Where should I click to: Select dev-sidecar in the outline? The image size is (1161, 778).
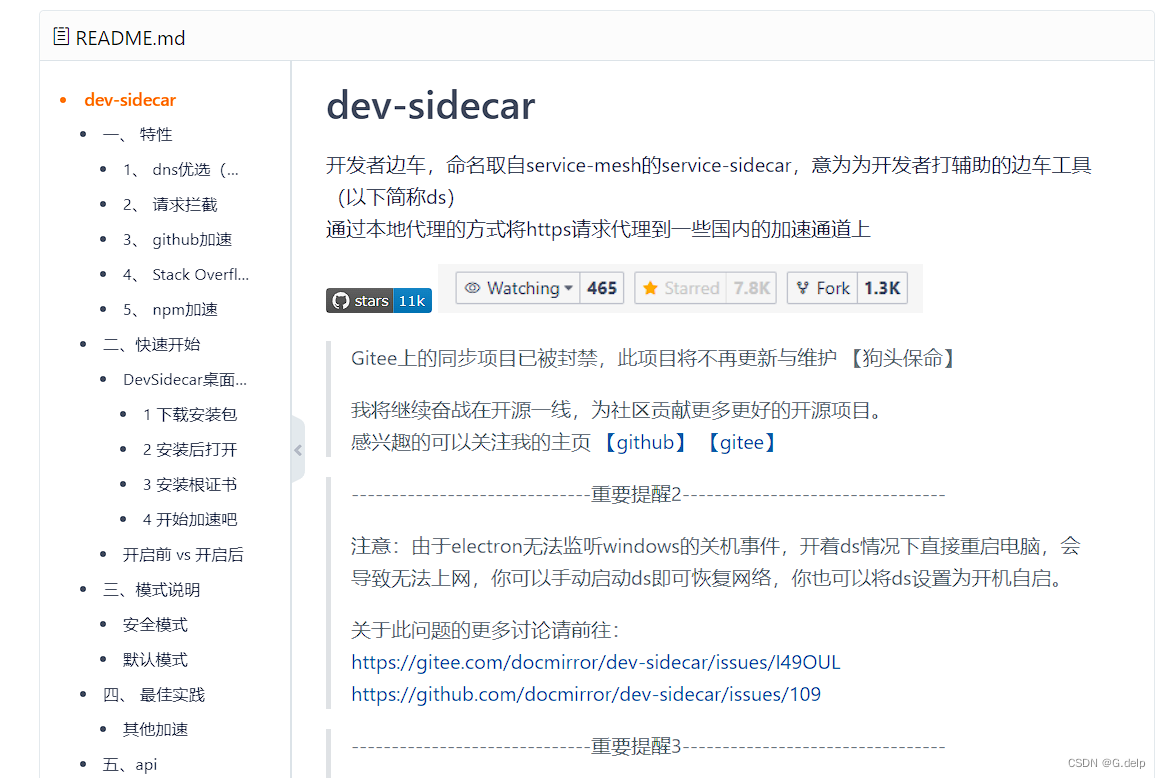click(130, 100)
